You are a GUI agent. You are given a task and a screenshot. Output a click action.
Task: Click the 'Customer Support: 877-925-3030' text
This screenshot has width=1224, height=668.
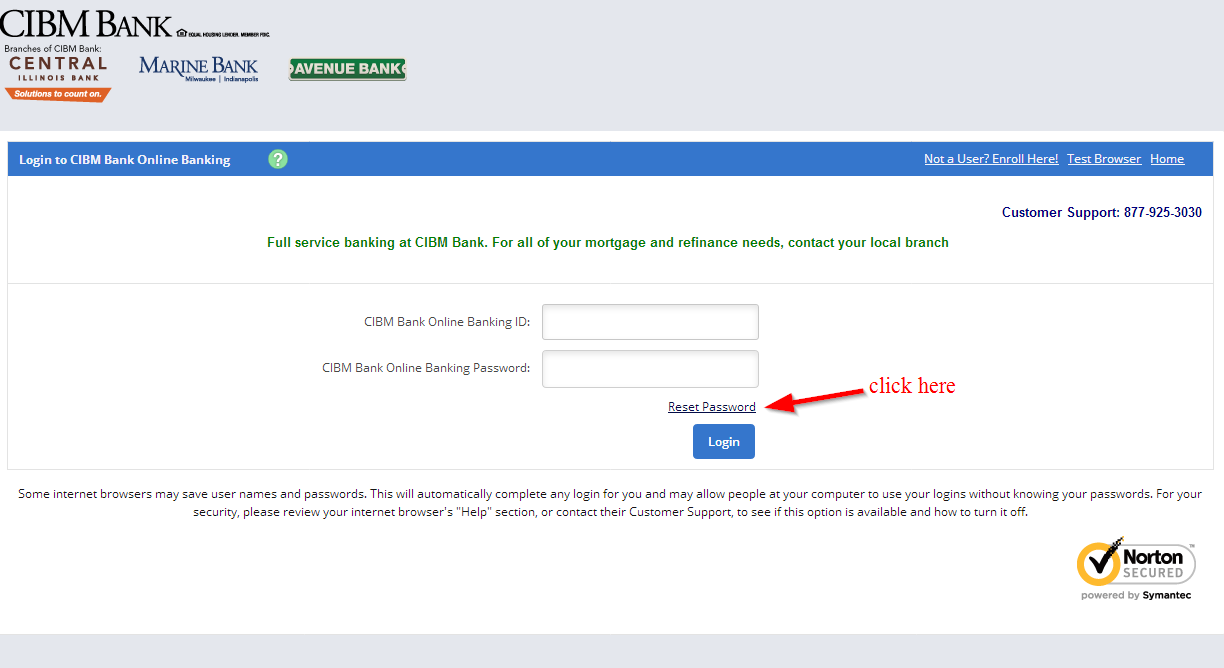(x=1102, y=212)
